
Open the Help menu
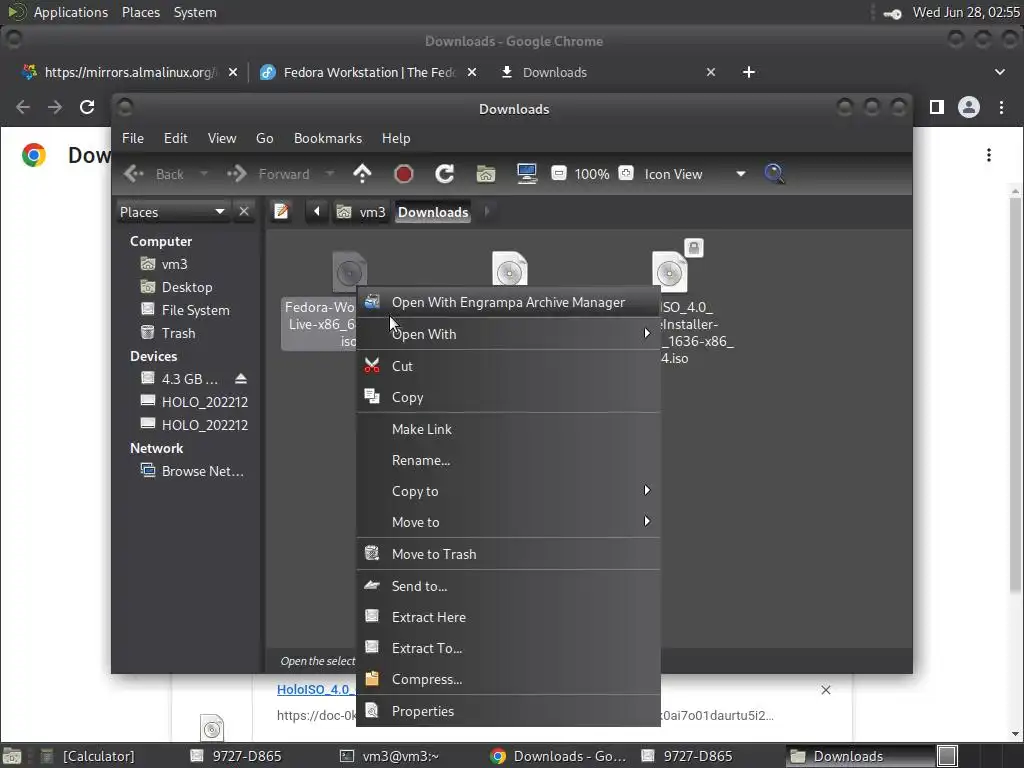click(396, 138)
